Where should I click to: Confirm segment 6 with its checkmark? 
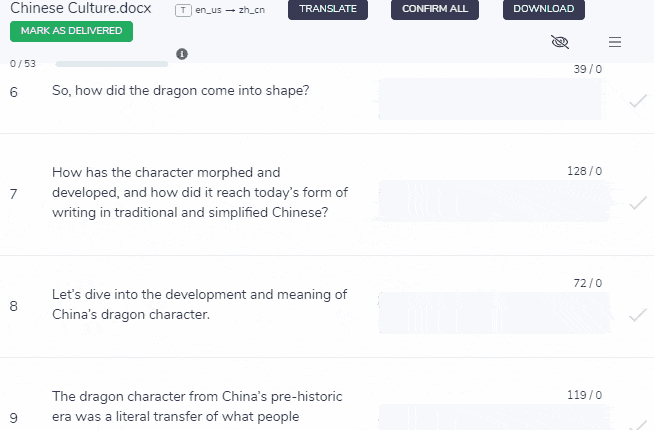[637, 101]
